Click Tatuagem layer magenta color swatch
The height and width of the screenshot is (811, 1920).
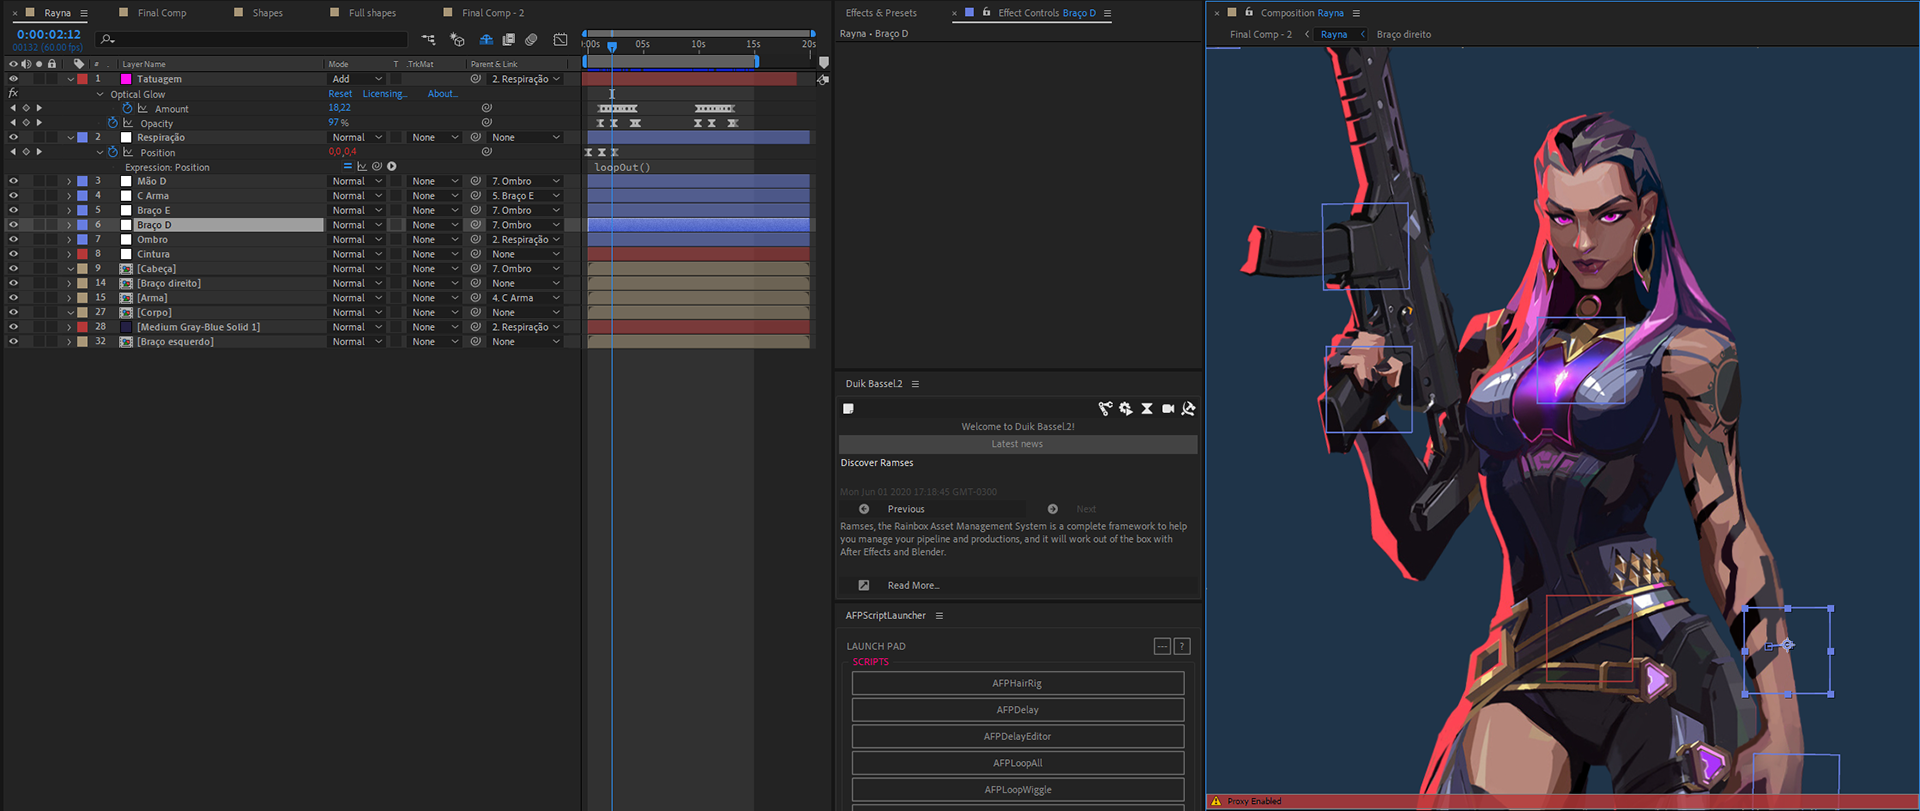(126, 79)
